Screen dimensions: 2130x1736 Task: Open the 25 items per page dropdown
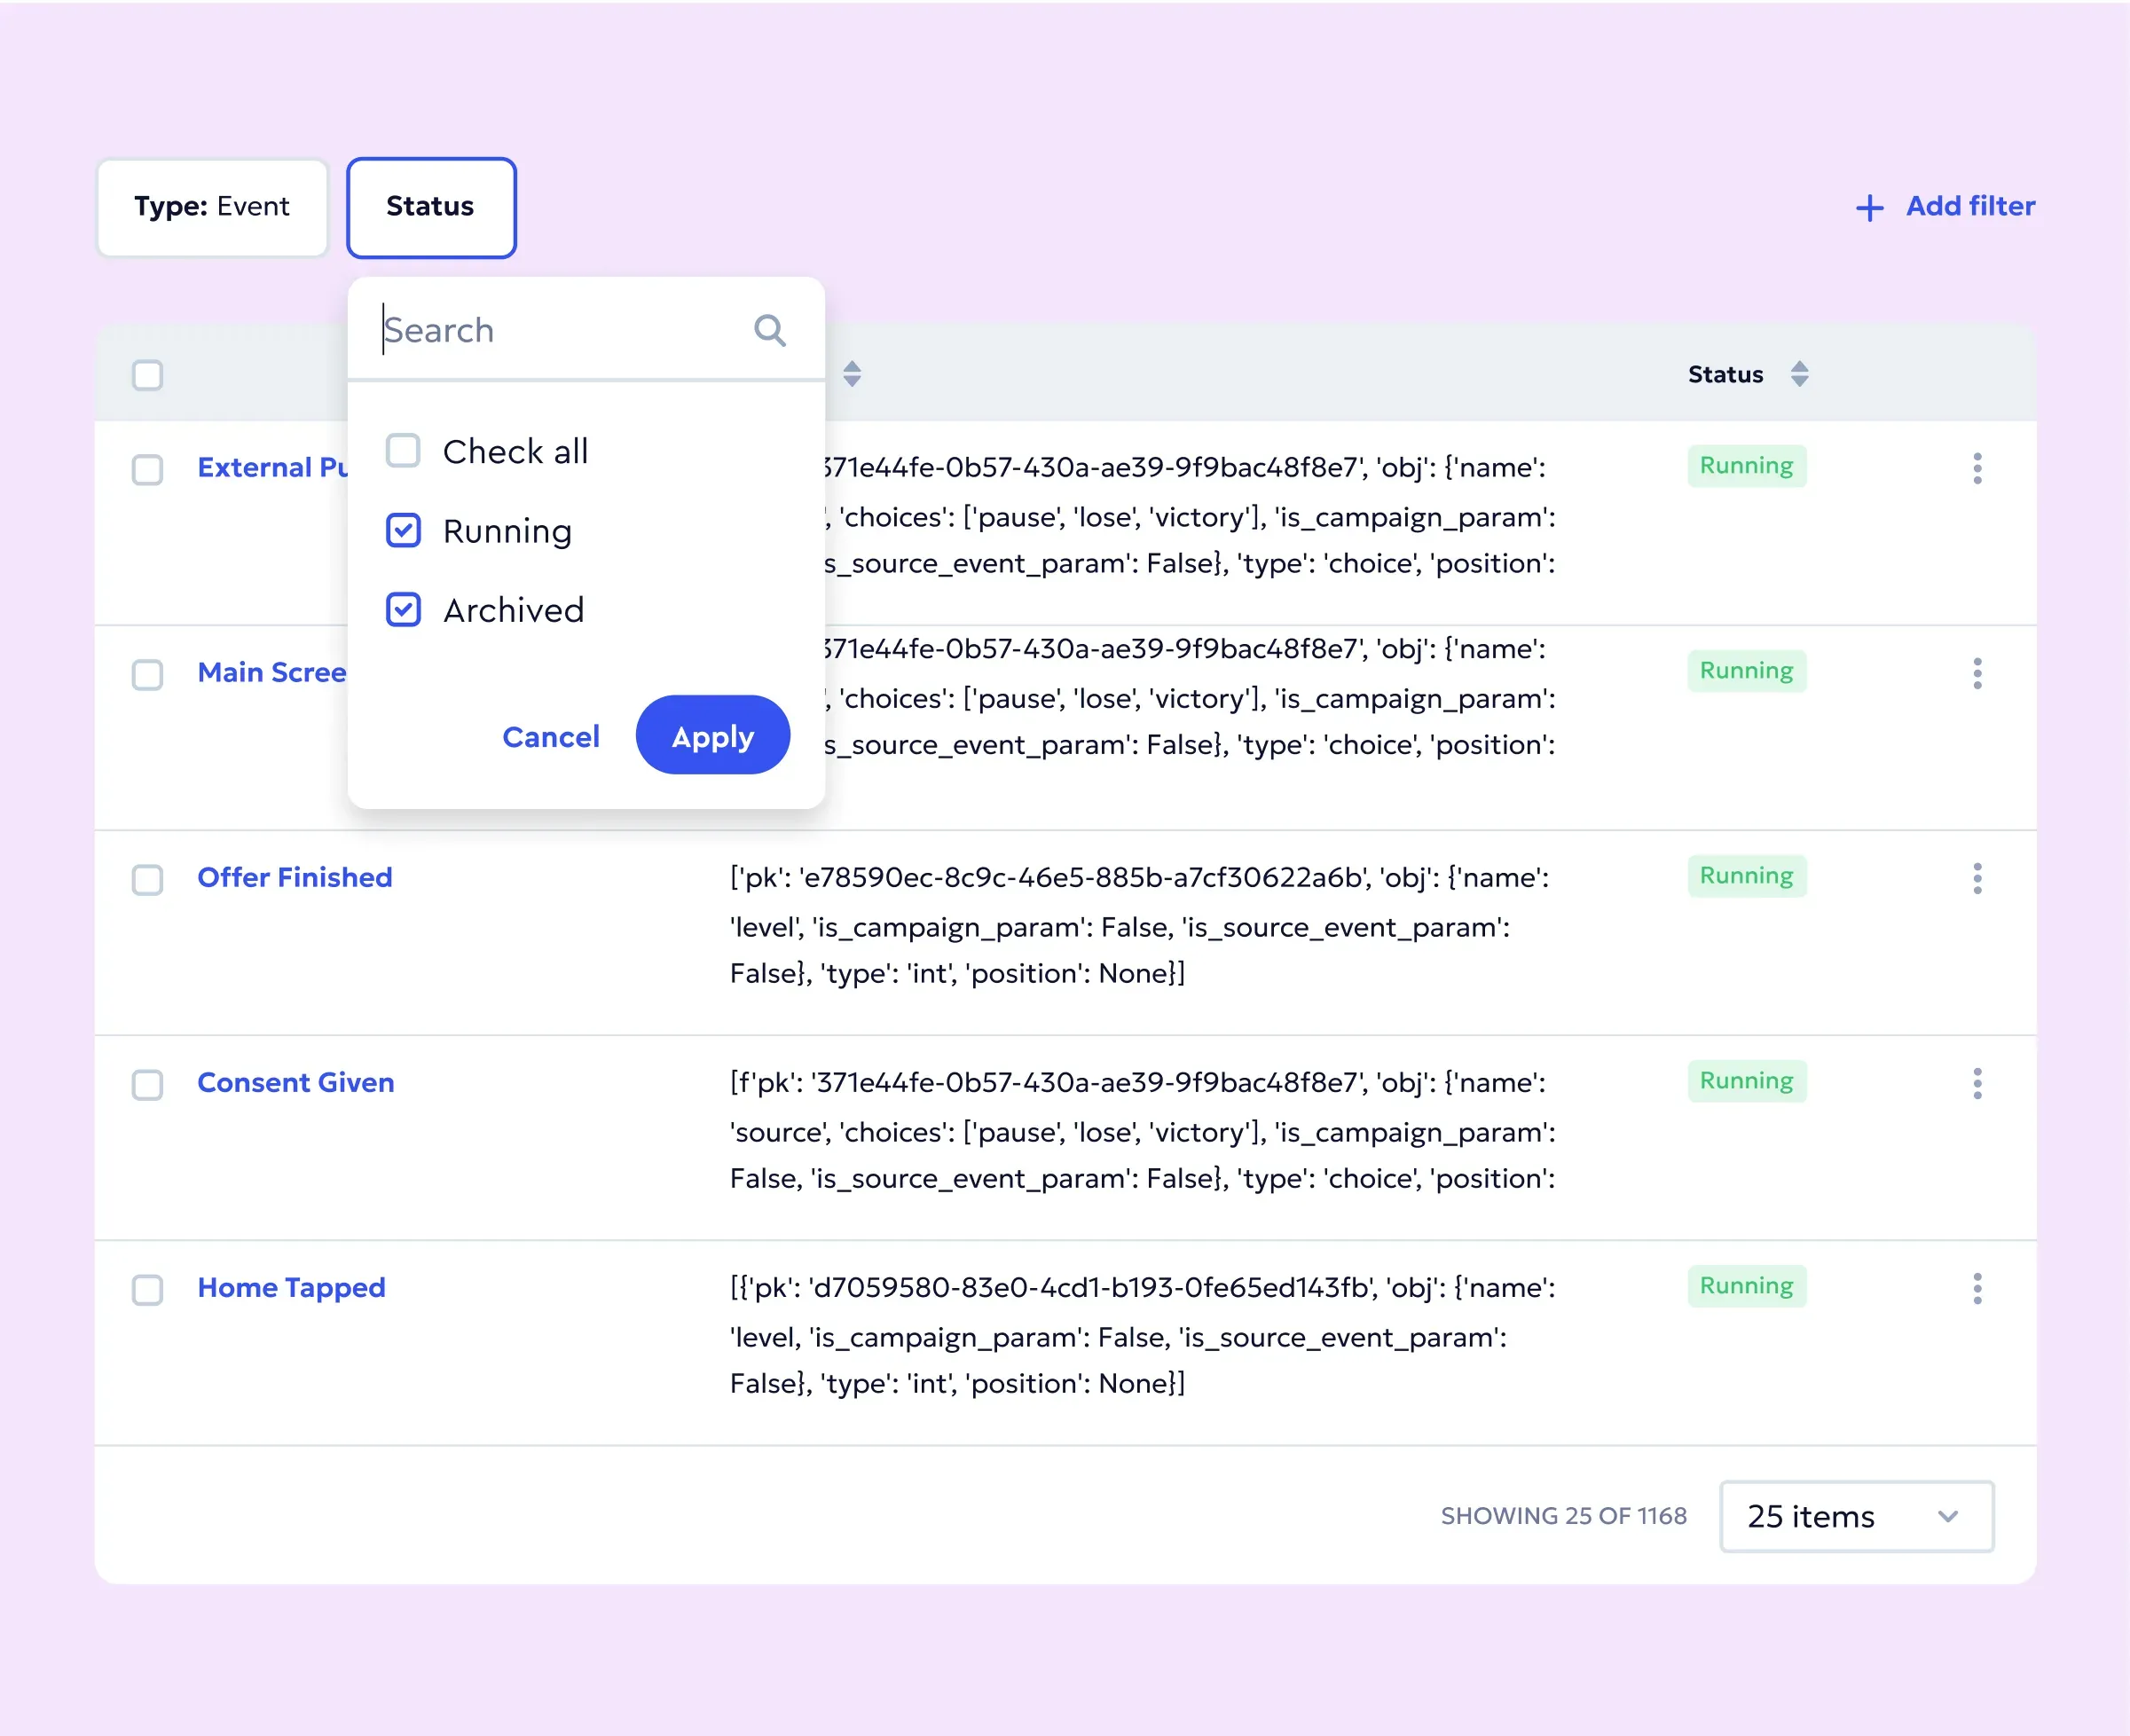[1856, 1516]
